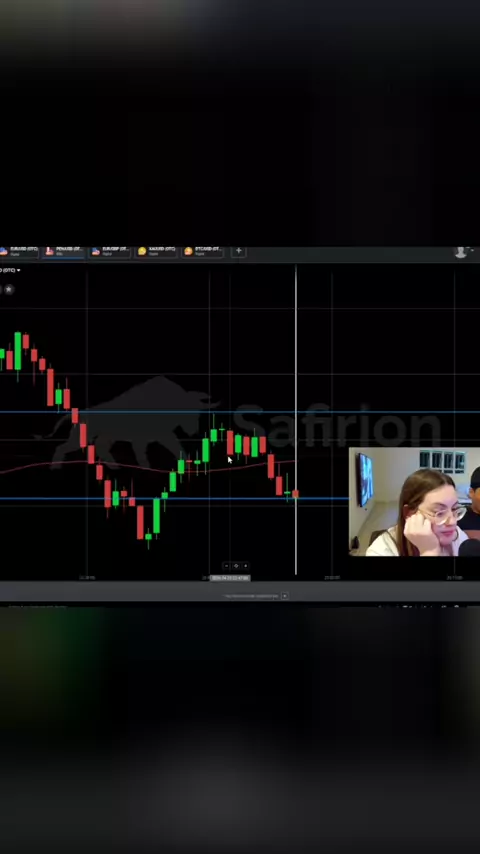The height and width of the screenshot is (854, 480).
Task: Open the BTC/USD (OTC) bitcoin tab
Action: coord(203,251)
